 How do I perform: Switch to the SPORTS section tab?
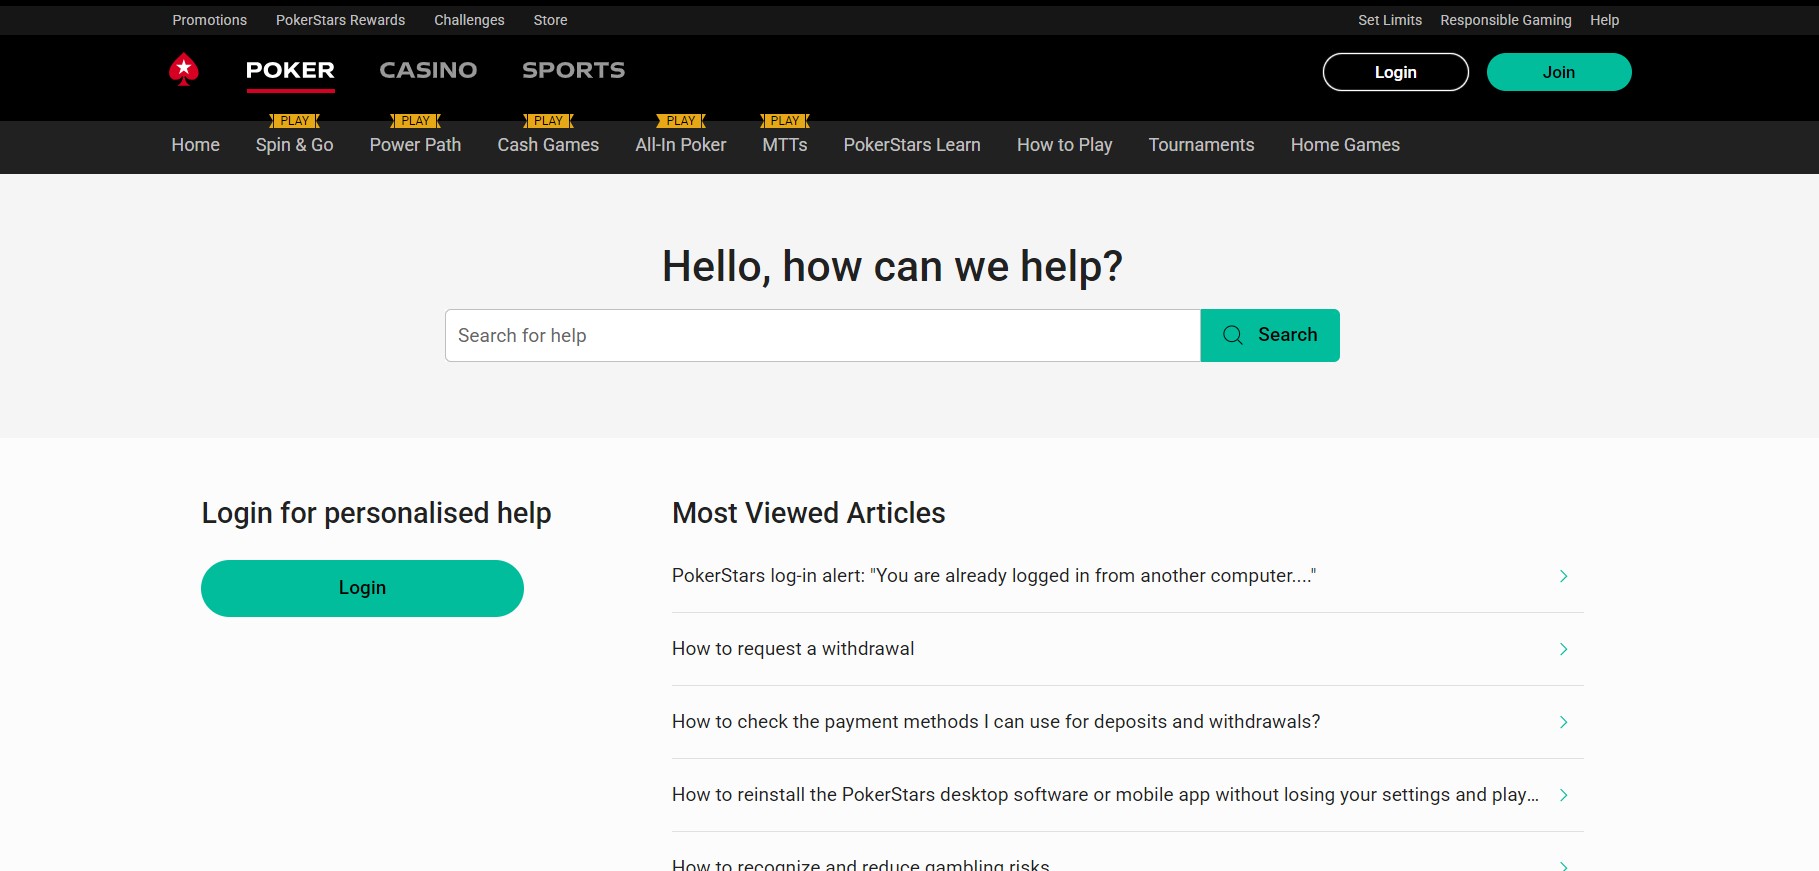point(573,70)
